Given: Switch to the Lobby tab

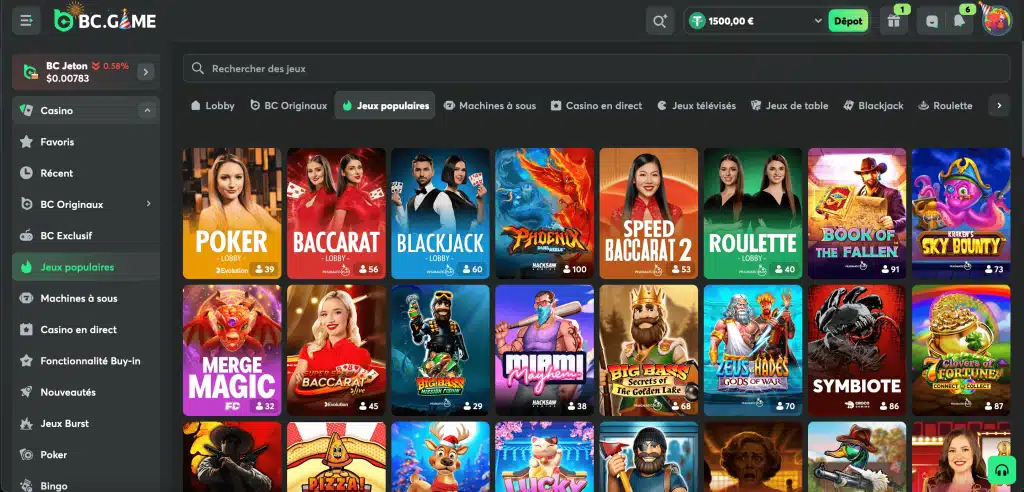Looking at the screenshot, I should tap(212, 105).
